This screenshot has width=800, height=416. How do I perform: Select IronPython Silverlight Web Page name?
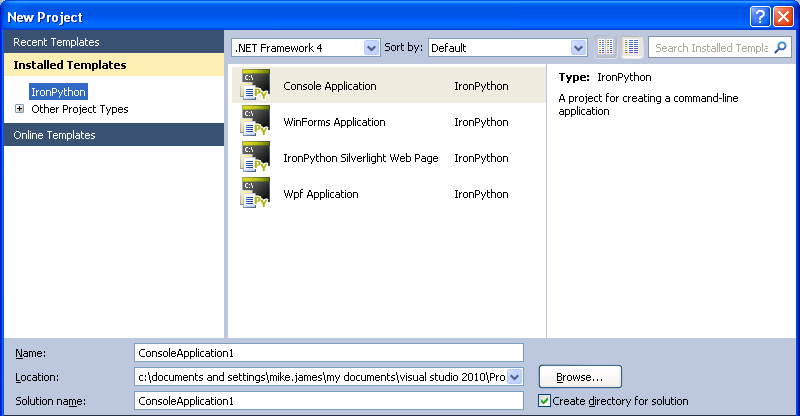361,158
